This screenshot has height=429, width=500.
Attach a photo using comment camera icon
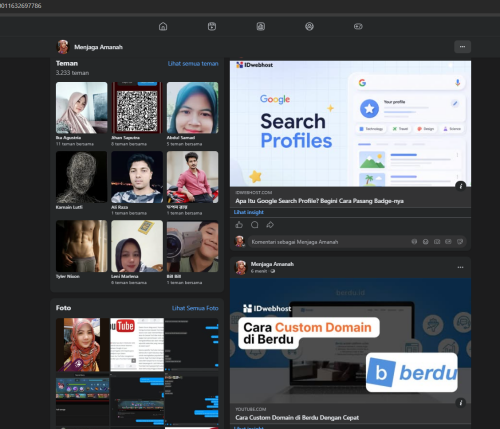tap(437, 242)
